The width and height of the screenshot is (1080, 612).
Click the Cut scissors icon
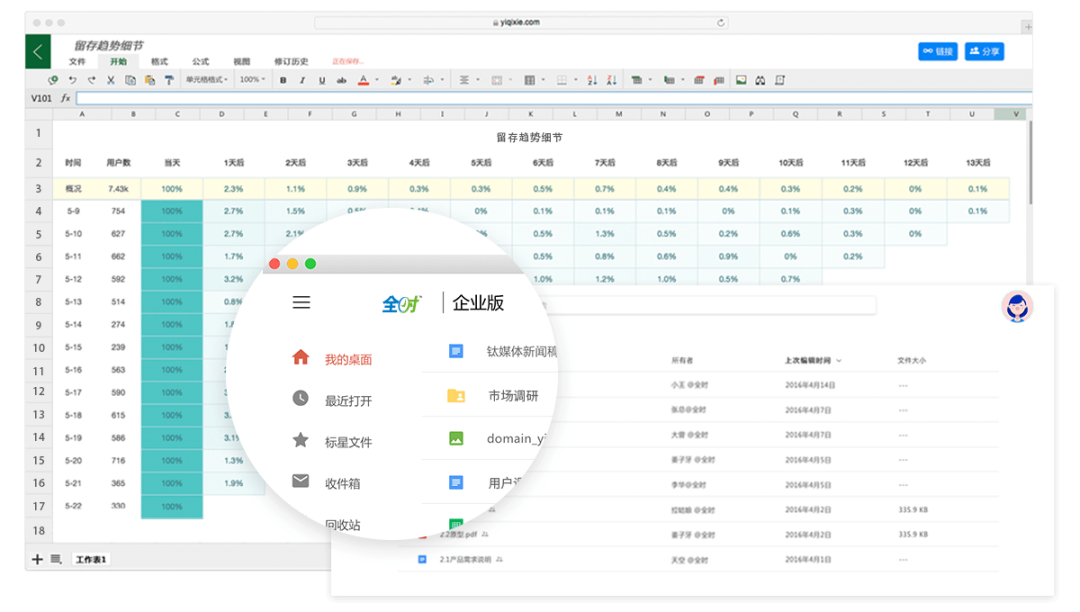point(110,81)
